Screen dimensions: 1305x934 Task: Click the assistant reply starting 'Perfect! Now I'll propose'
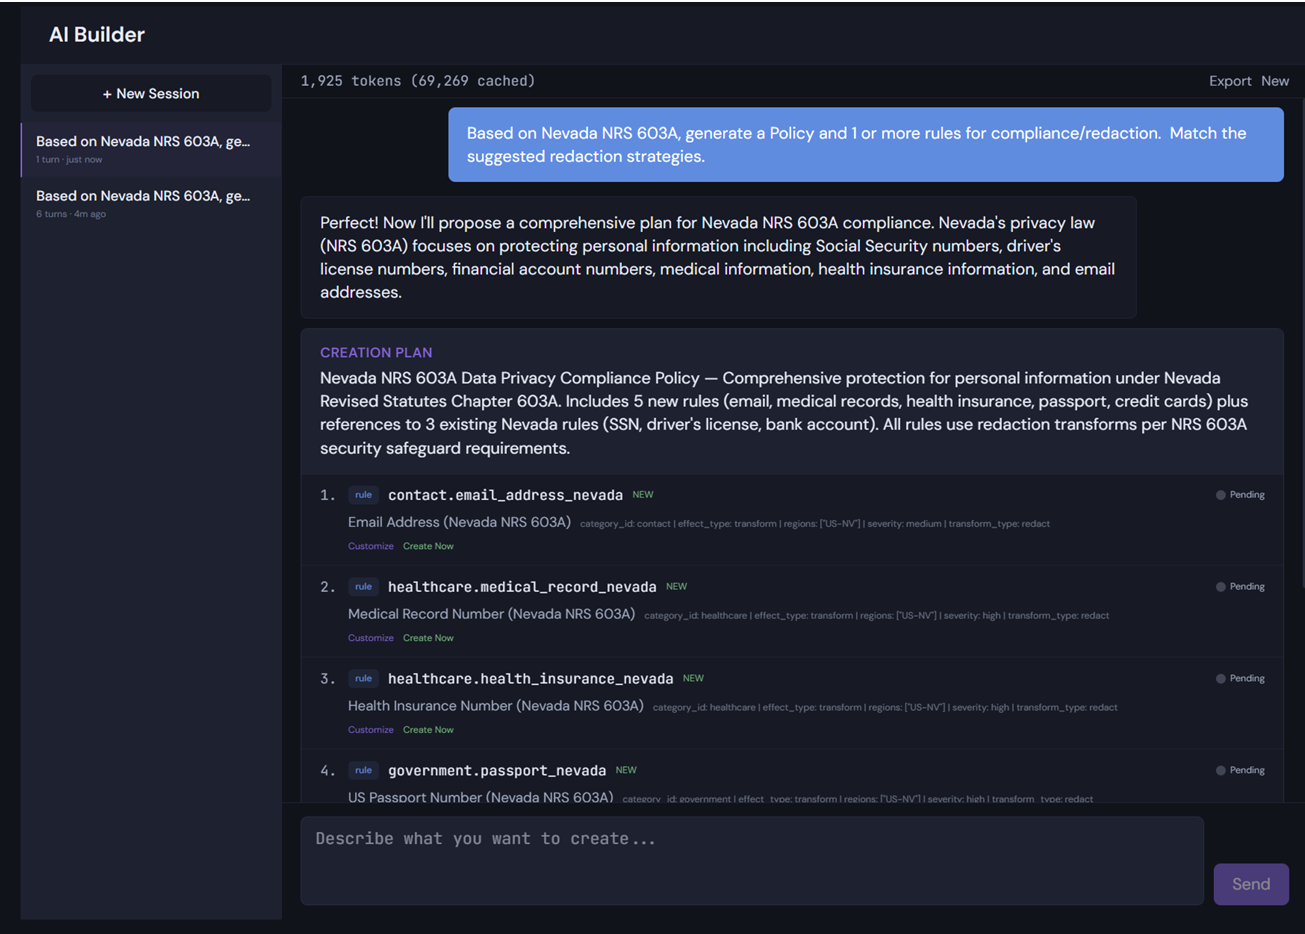pos(719,258)
